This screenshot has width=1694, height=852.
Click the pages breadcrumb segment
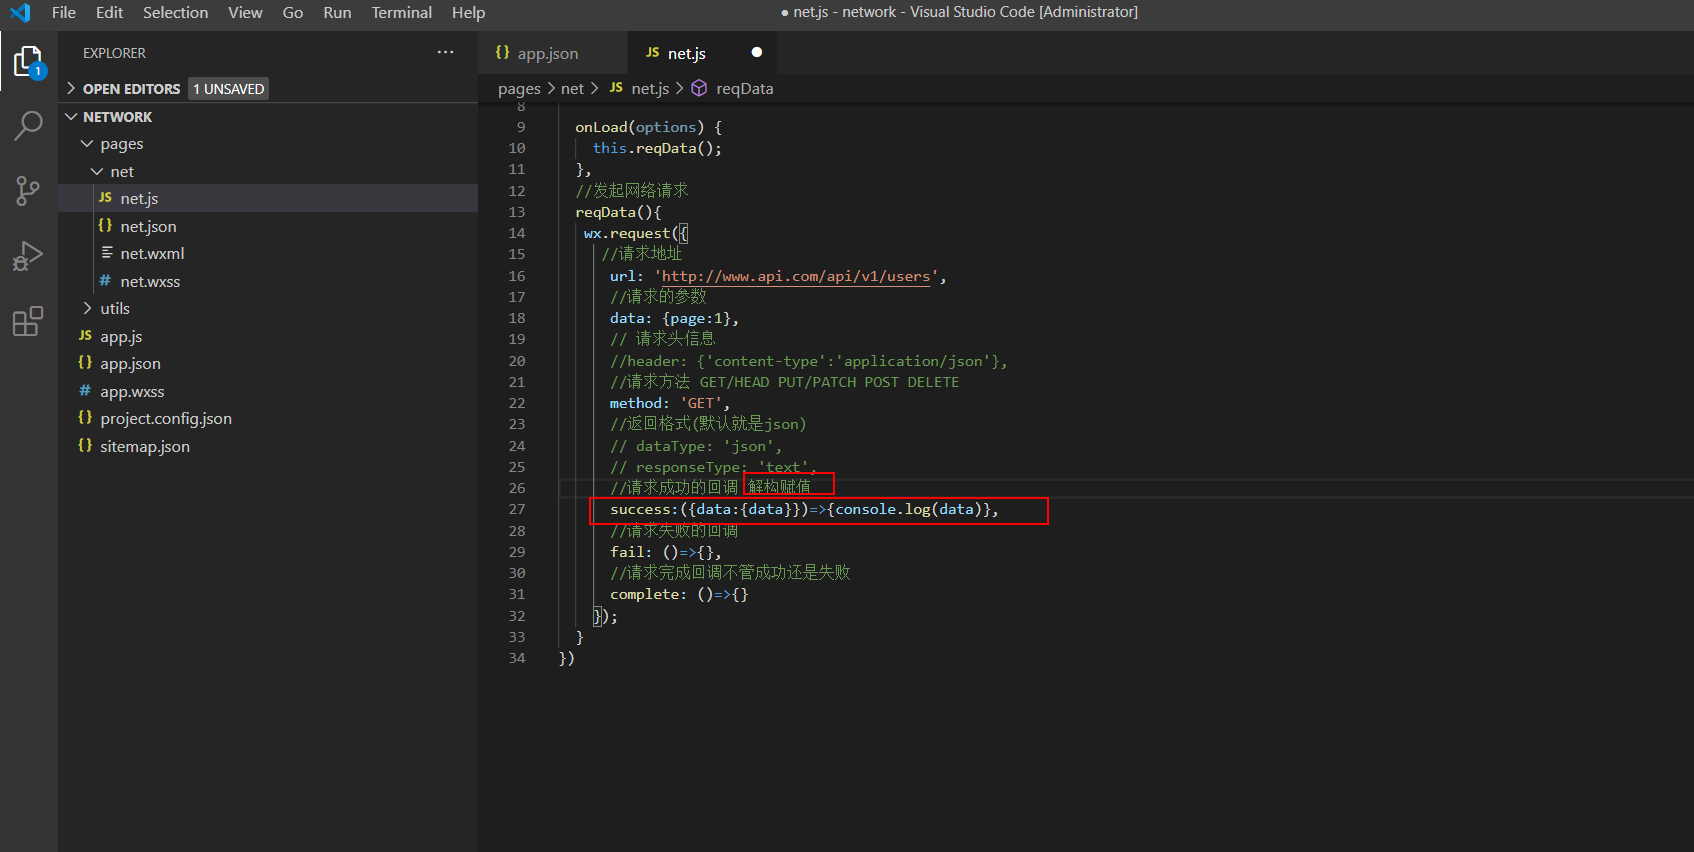(x=519, y=88)
